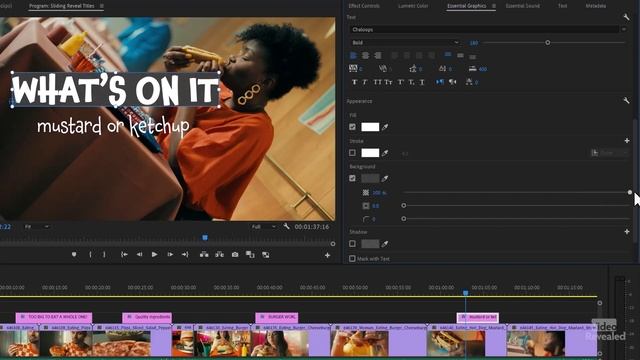The width and height of the screenshot is (640, 360).
Task: Pick Background color with eyedropper
Action: click(385, 178)
